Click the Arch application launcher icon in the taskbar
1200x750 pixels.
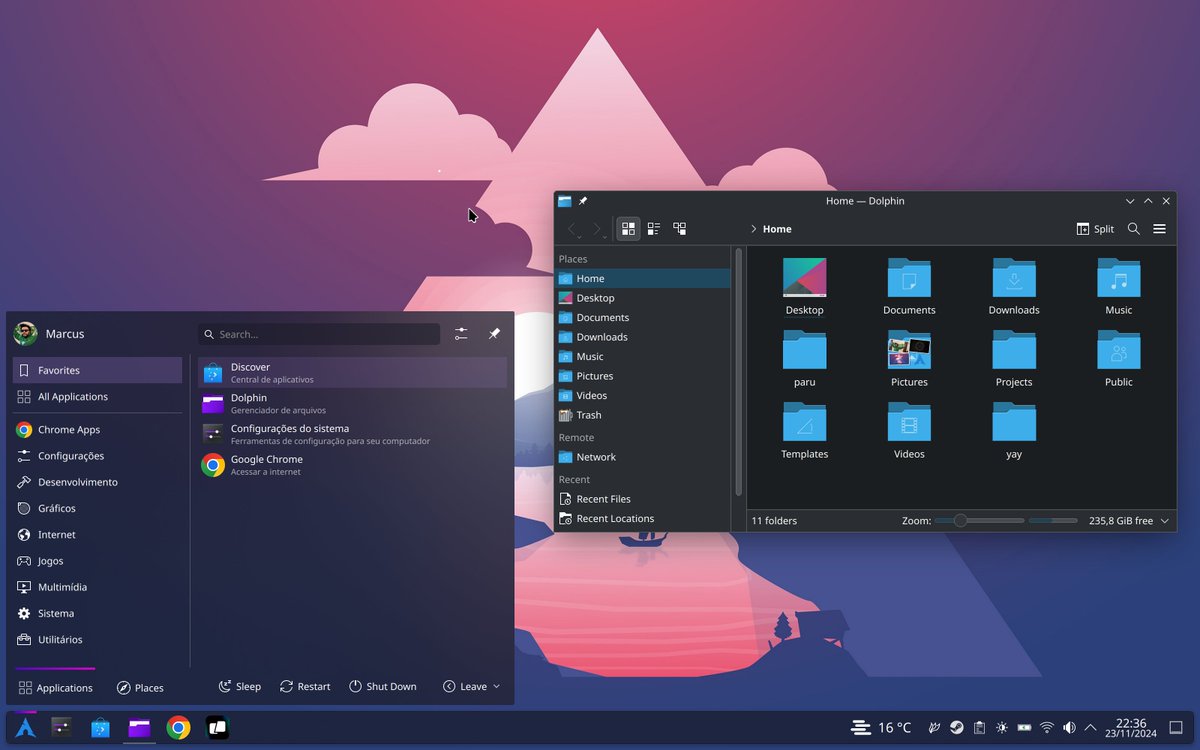coord(25,728)
